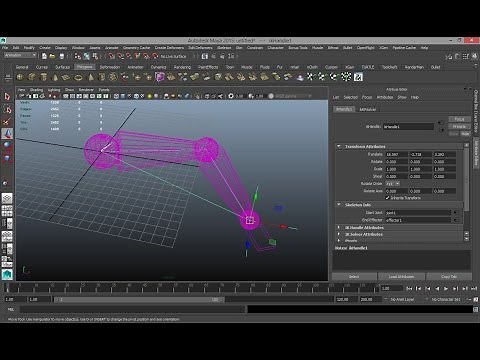Click the polygon torus shelf icon
Viewport: 480px width, 360px height.
click(78, 77)
